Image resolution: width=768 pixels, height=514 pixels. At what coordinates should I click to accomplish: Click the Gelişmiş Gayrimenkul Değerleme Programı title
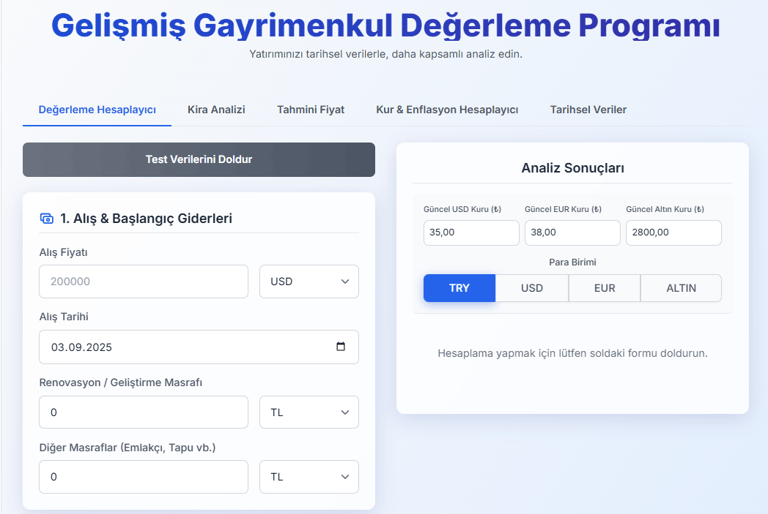[x=385, y=25]
